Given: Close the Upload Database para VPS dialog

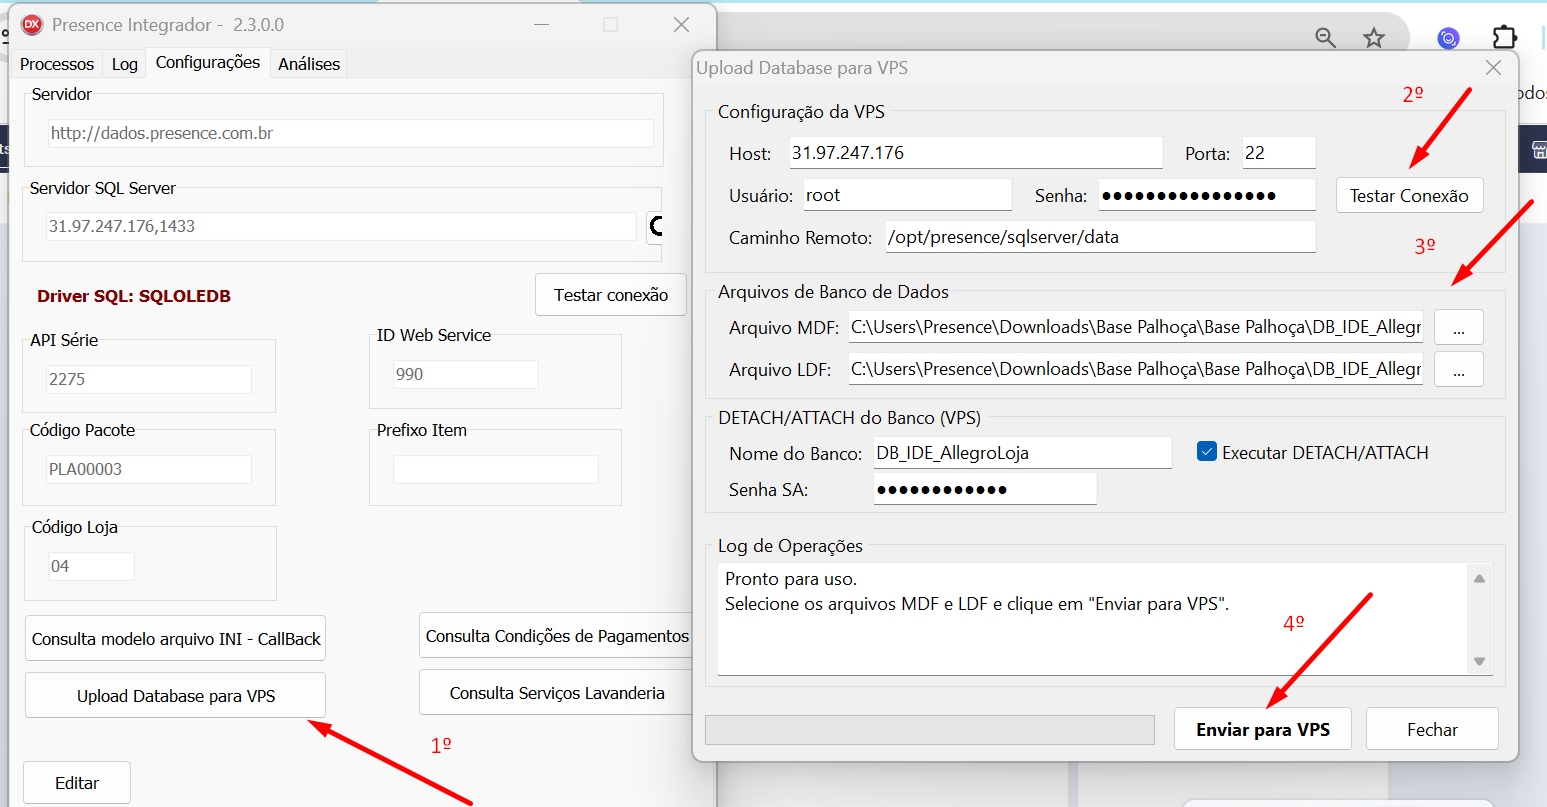Looking at the screenshot, I should coord(1493,68).
